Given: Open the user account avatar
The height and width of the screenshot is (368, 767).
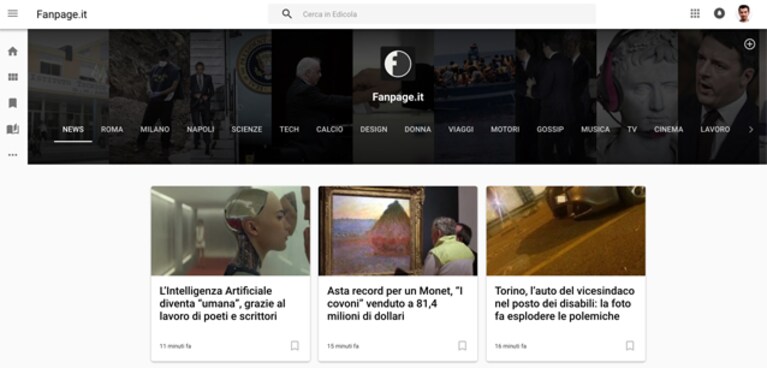Looking at the screenshot, I should [744, 14].
